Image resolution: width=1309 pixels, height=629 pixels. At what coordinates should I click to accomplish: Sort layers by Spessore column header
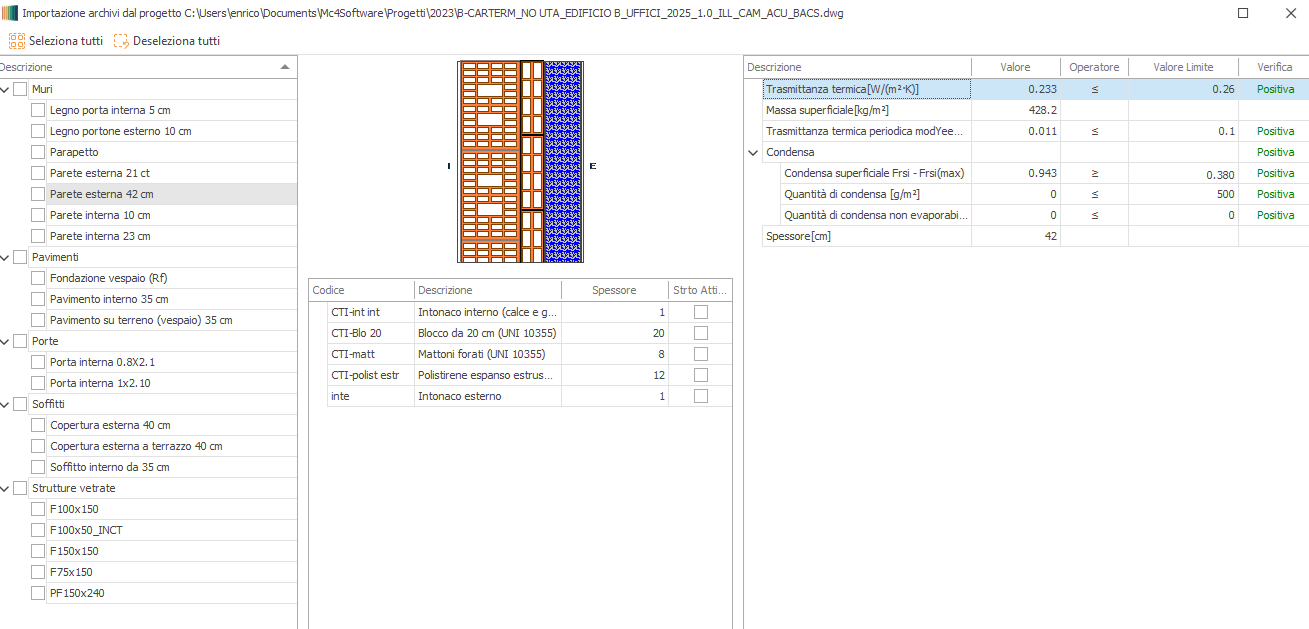[613, 290]
